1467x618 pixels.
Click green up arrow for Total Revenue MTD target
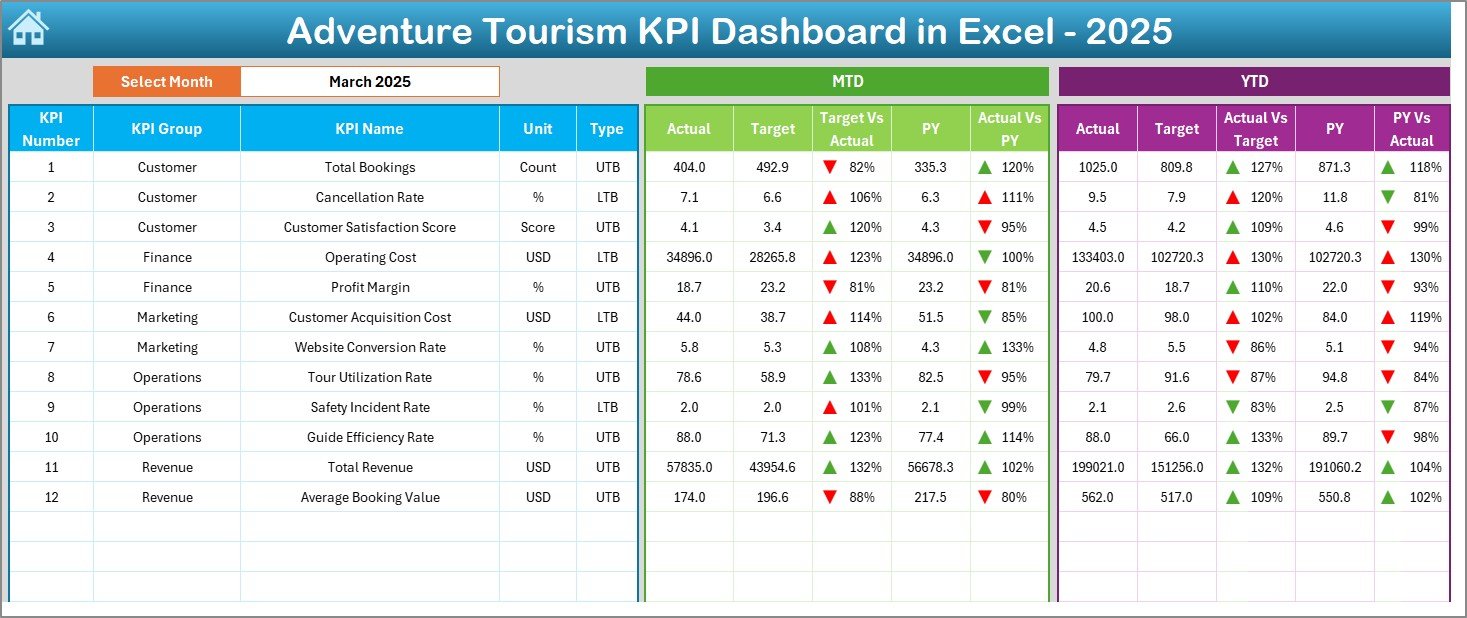(x=829, y=468)
